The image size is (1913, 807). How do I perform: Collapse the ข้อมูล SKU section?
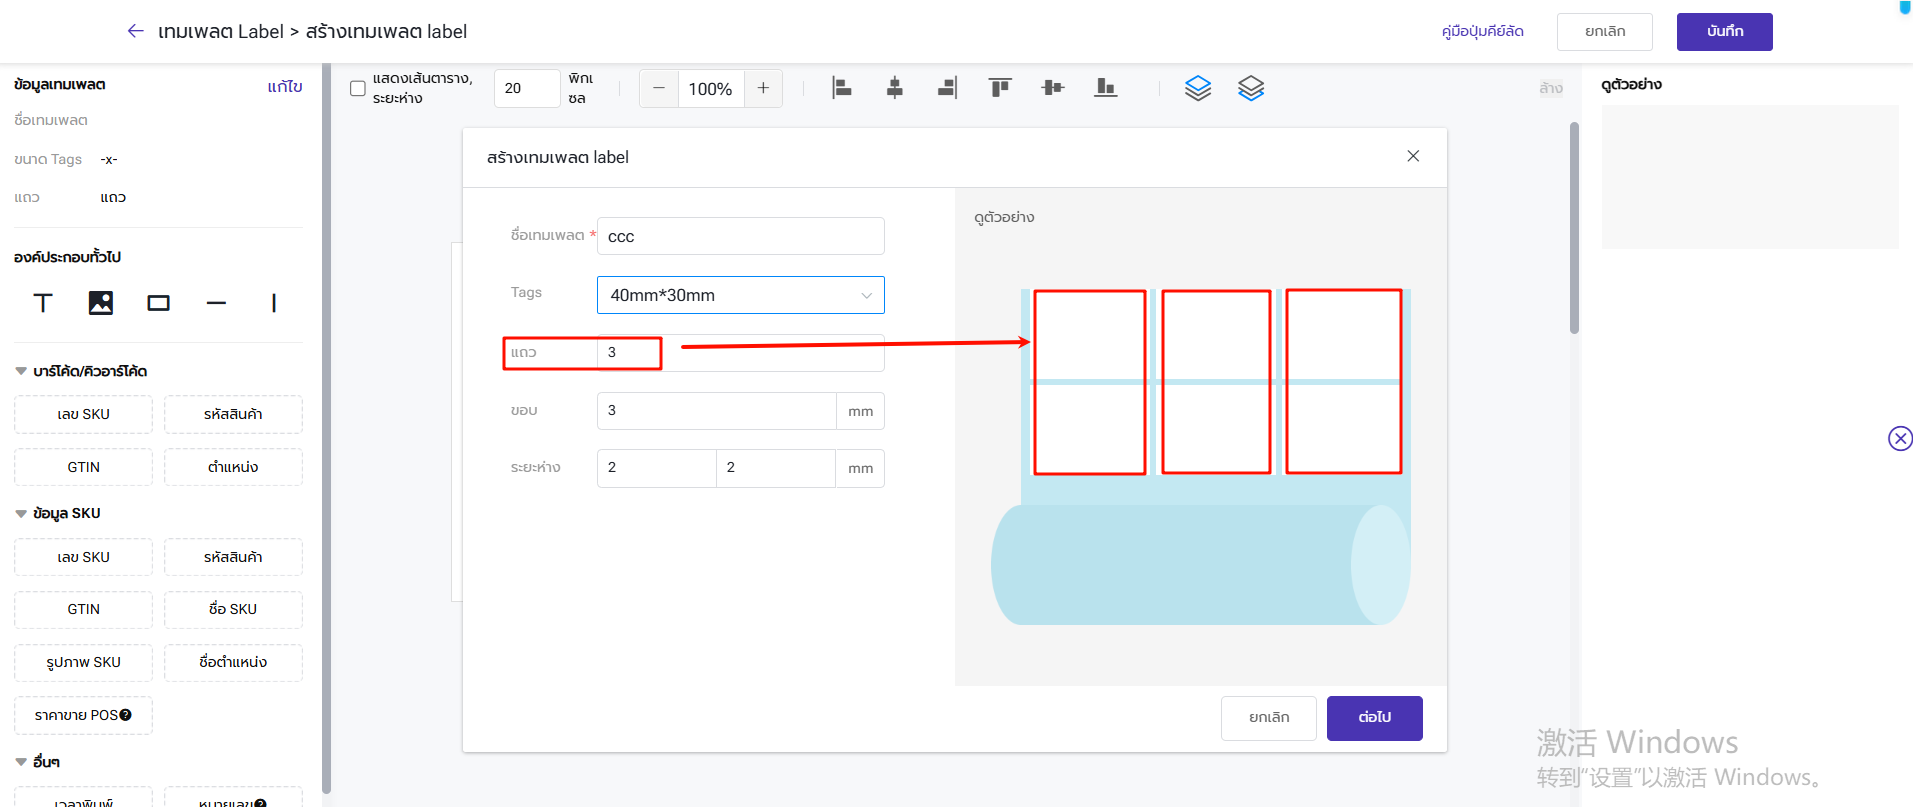[x=21, y=513]
